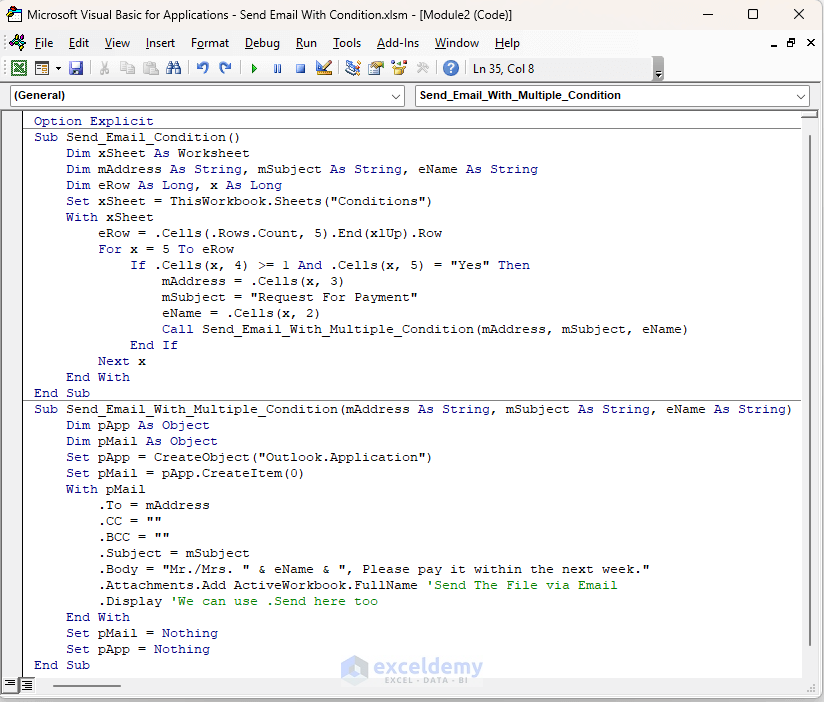Click the 'Next x' line
Image resolution: width=824 pixels, height=702 pixels.
click(122, 362)
